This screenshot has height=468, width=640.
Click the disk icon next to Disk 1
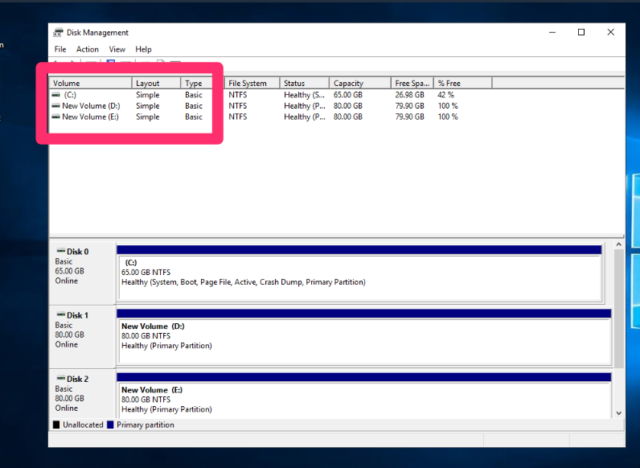[x=61, y=314]
